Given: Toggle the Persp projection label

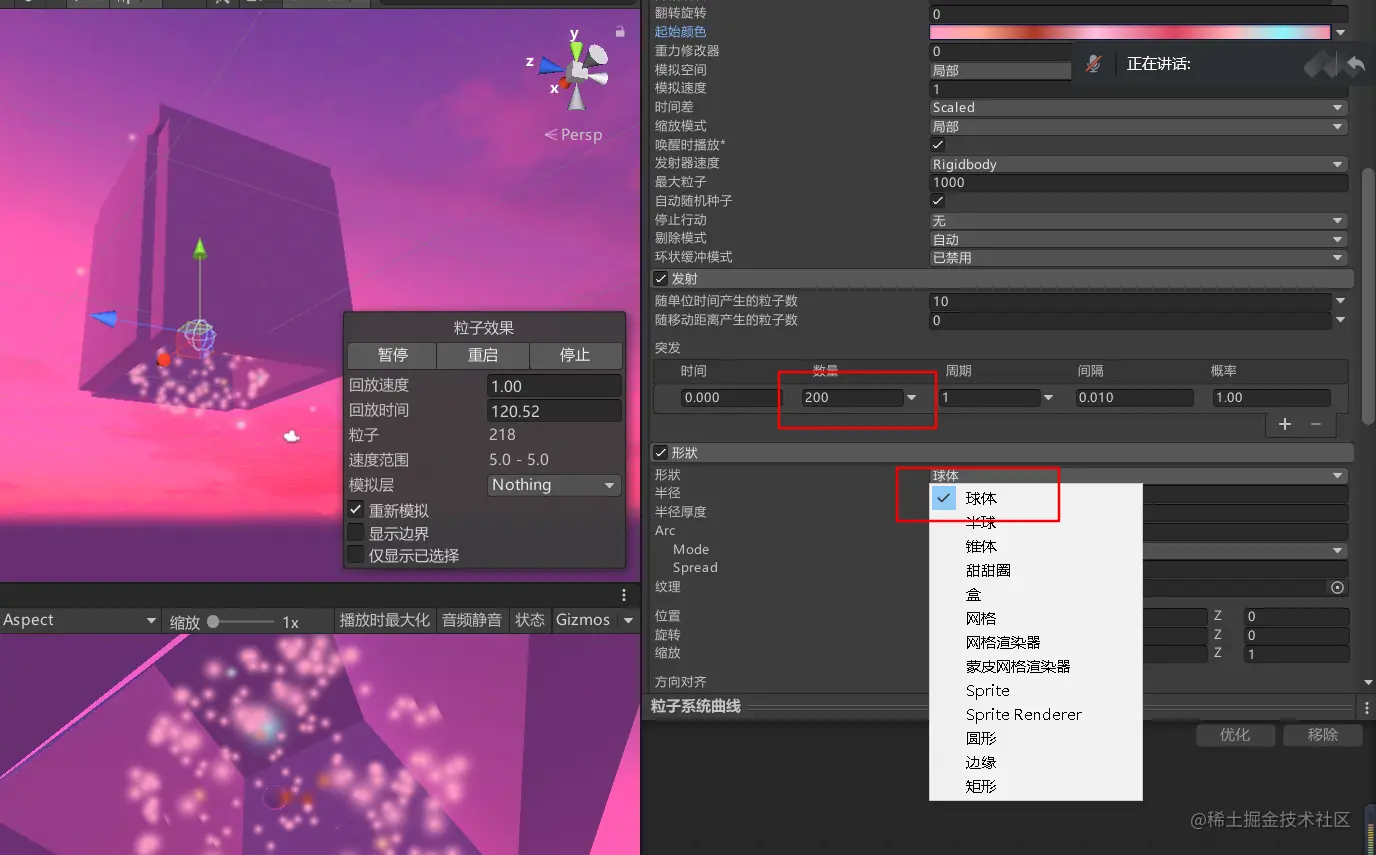Looking at the screenshot, I should pos(574,134).
